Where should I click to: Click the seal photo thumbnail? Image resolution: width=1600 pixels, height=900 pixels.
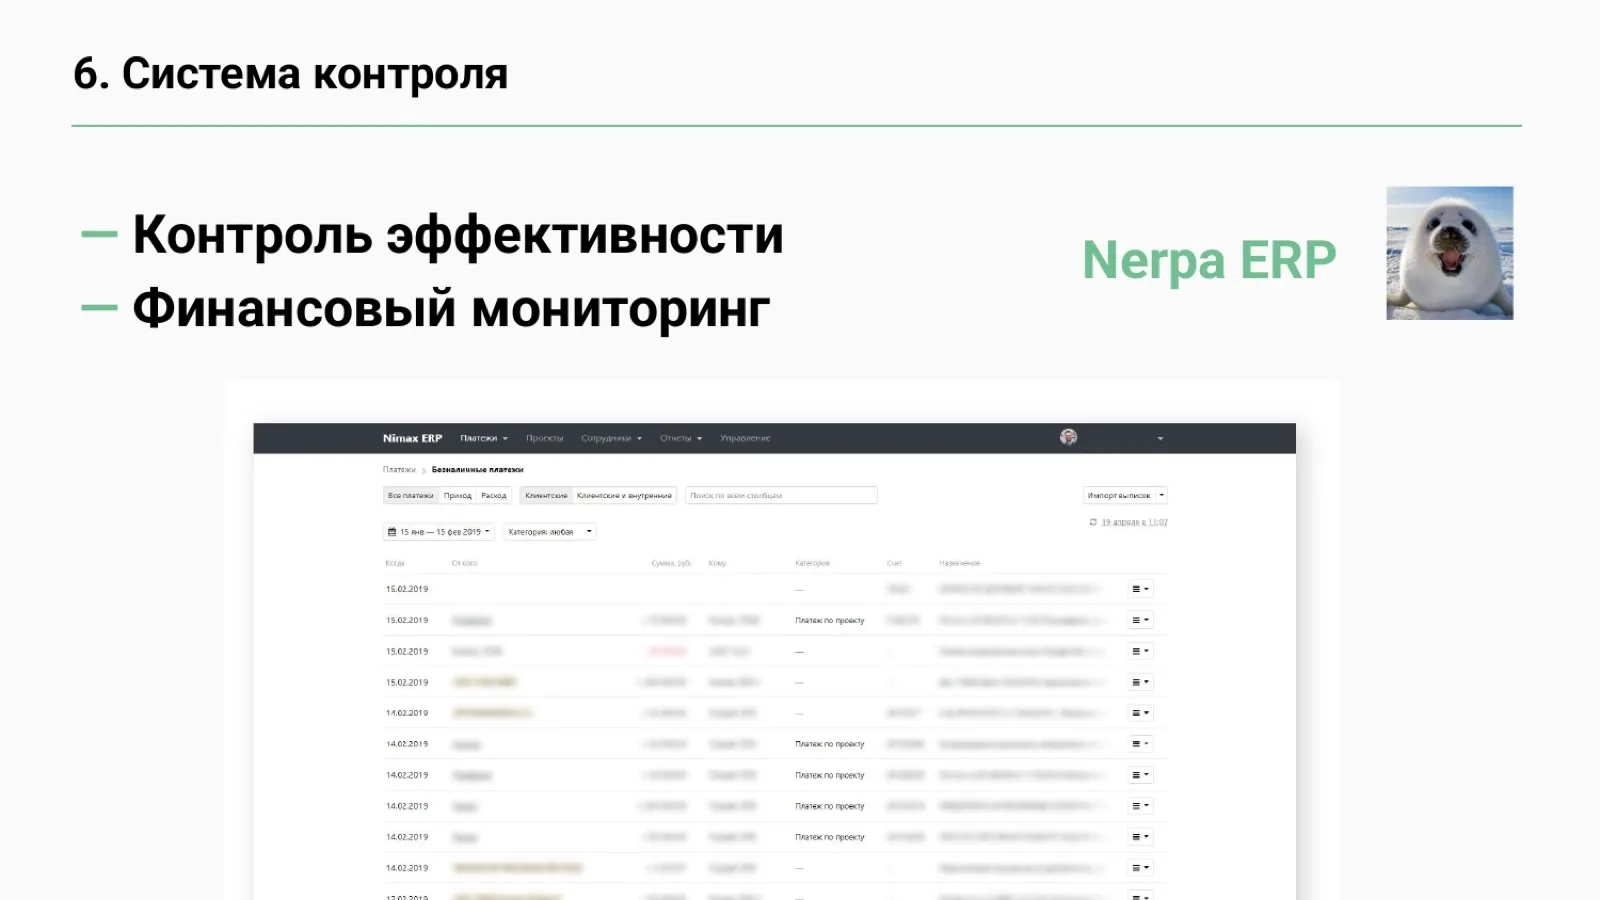pos(1449,253)
